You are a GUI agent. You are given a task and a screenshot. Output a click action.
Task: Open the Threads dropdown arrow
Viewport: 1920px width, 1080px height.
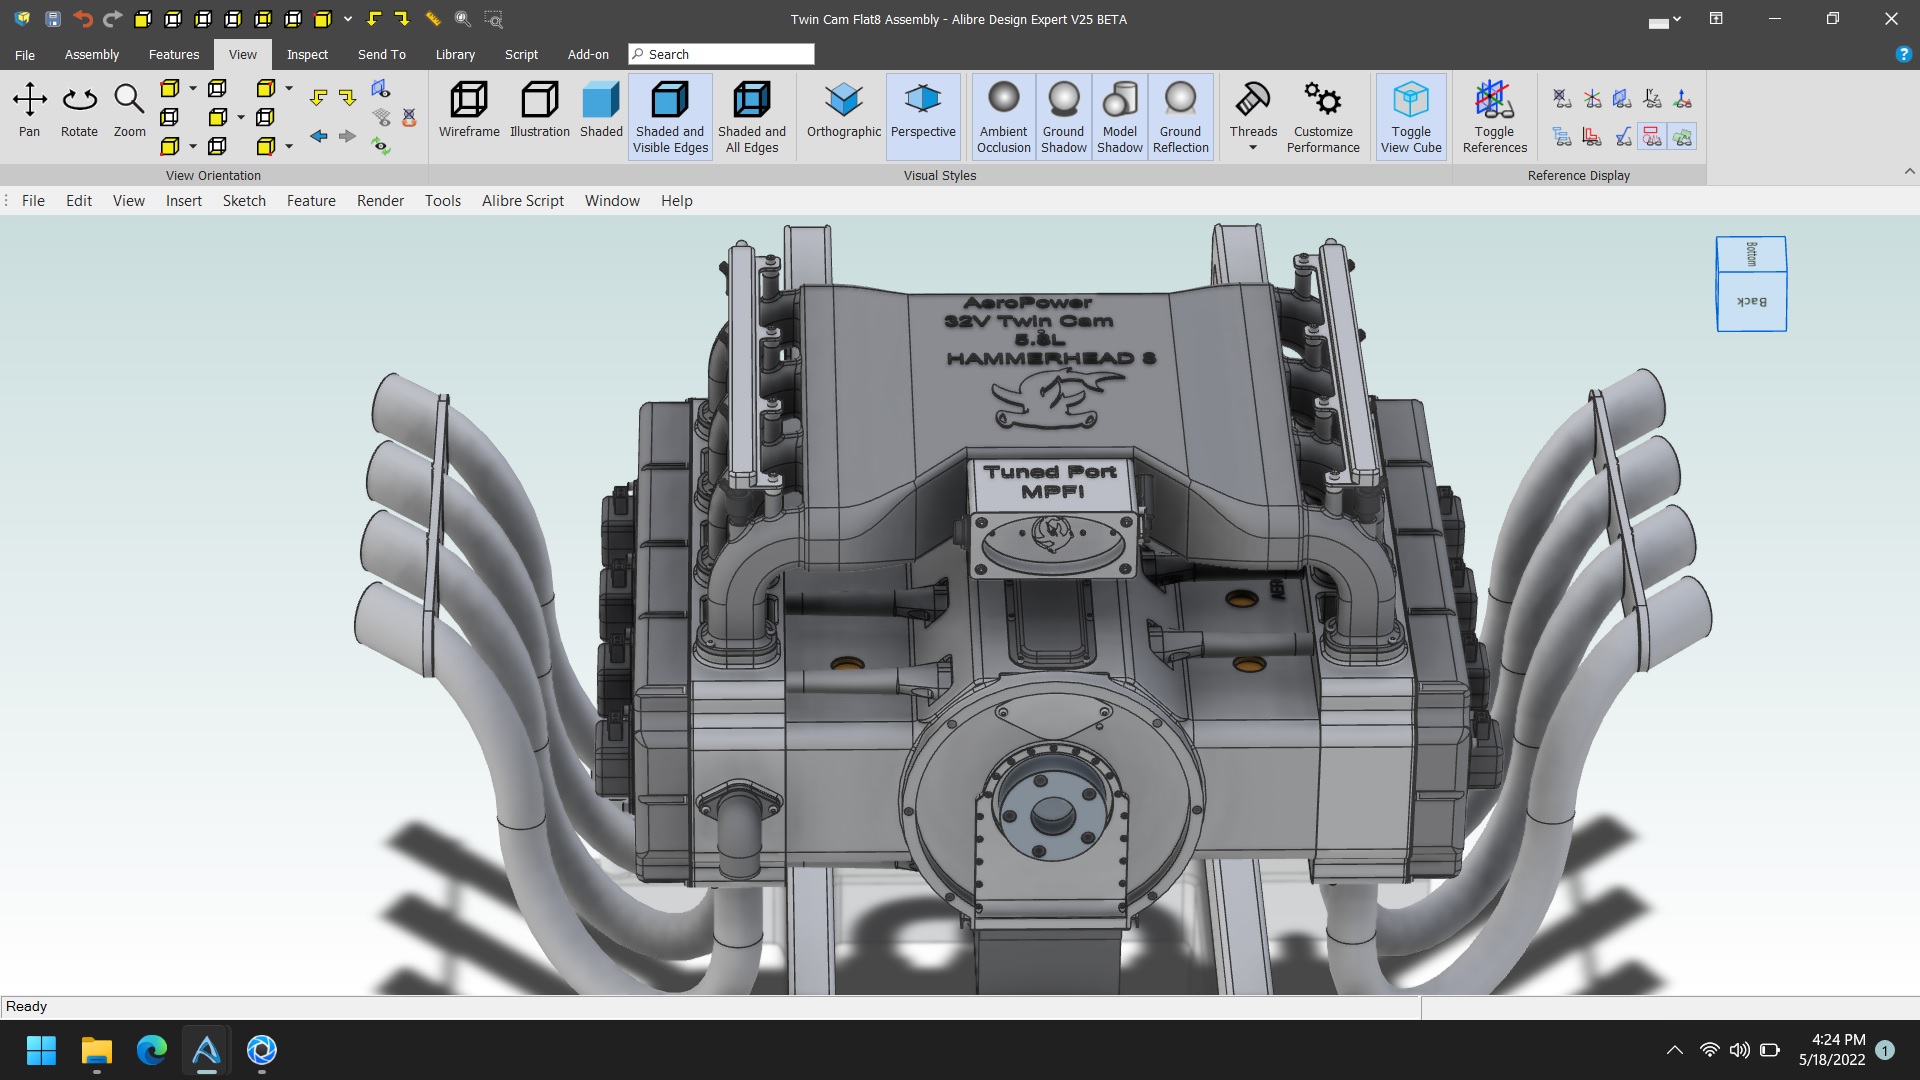(x=1253, y=148)
